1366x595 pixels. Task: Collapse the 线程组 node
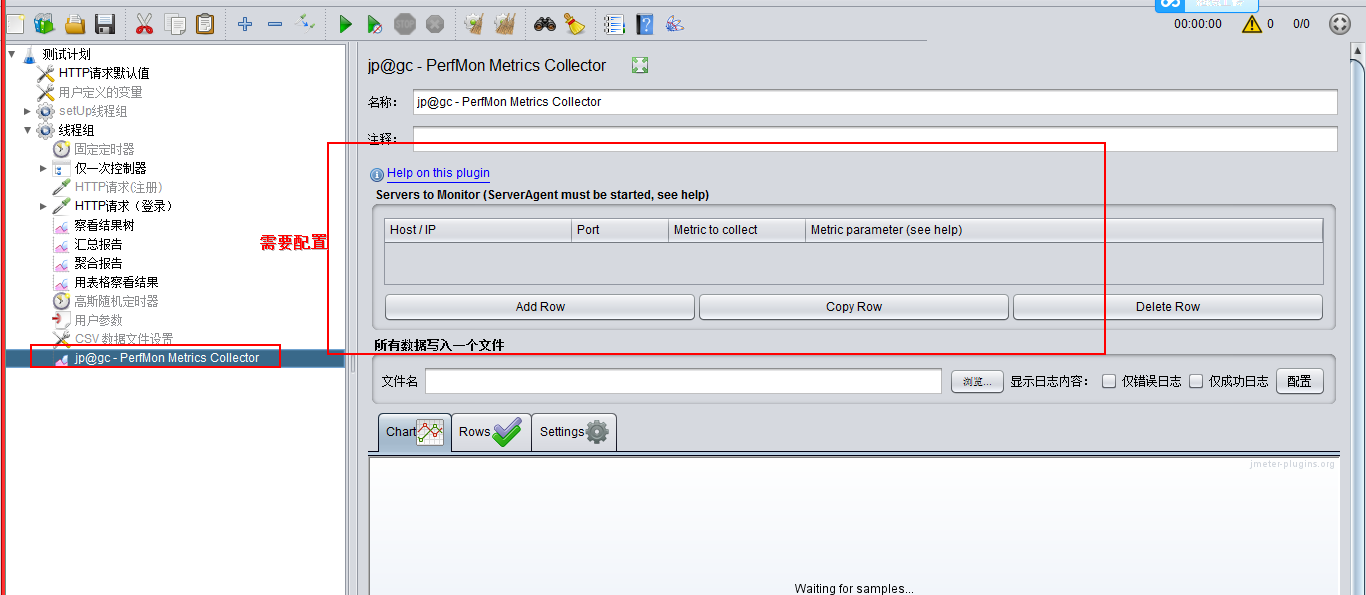pos(28,130)
